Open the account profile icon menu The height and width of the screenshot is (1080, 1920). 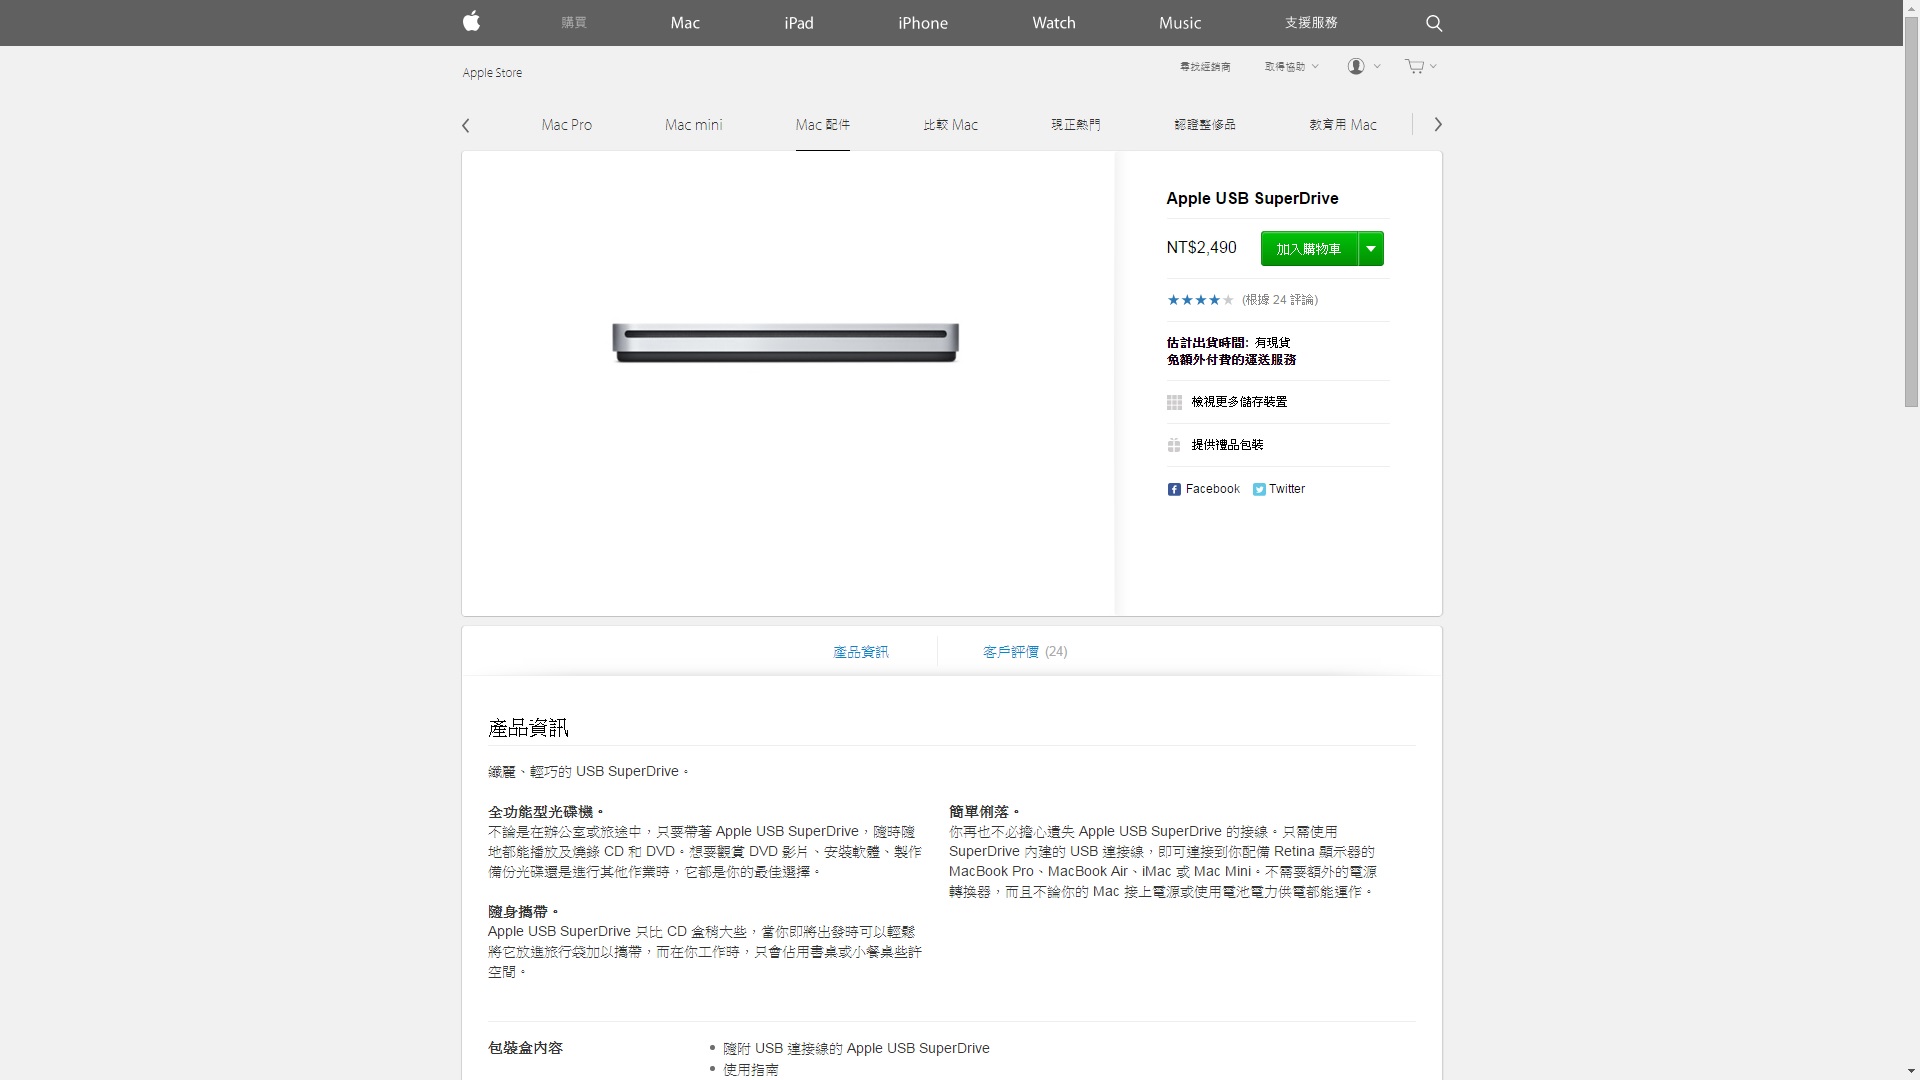(x=1356, y=66)
